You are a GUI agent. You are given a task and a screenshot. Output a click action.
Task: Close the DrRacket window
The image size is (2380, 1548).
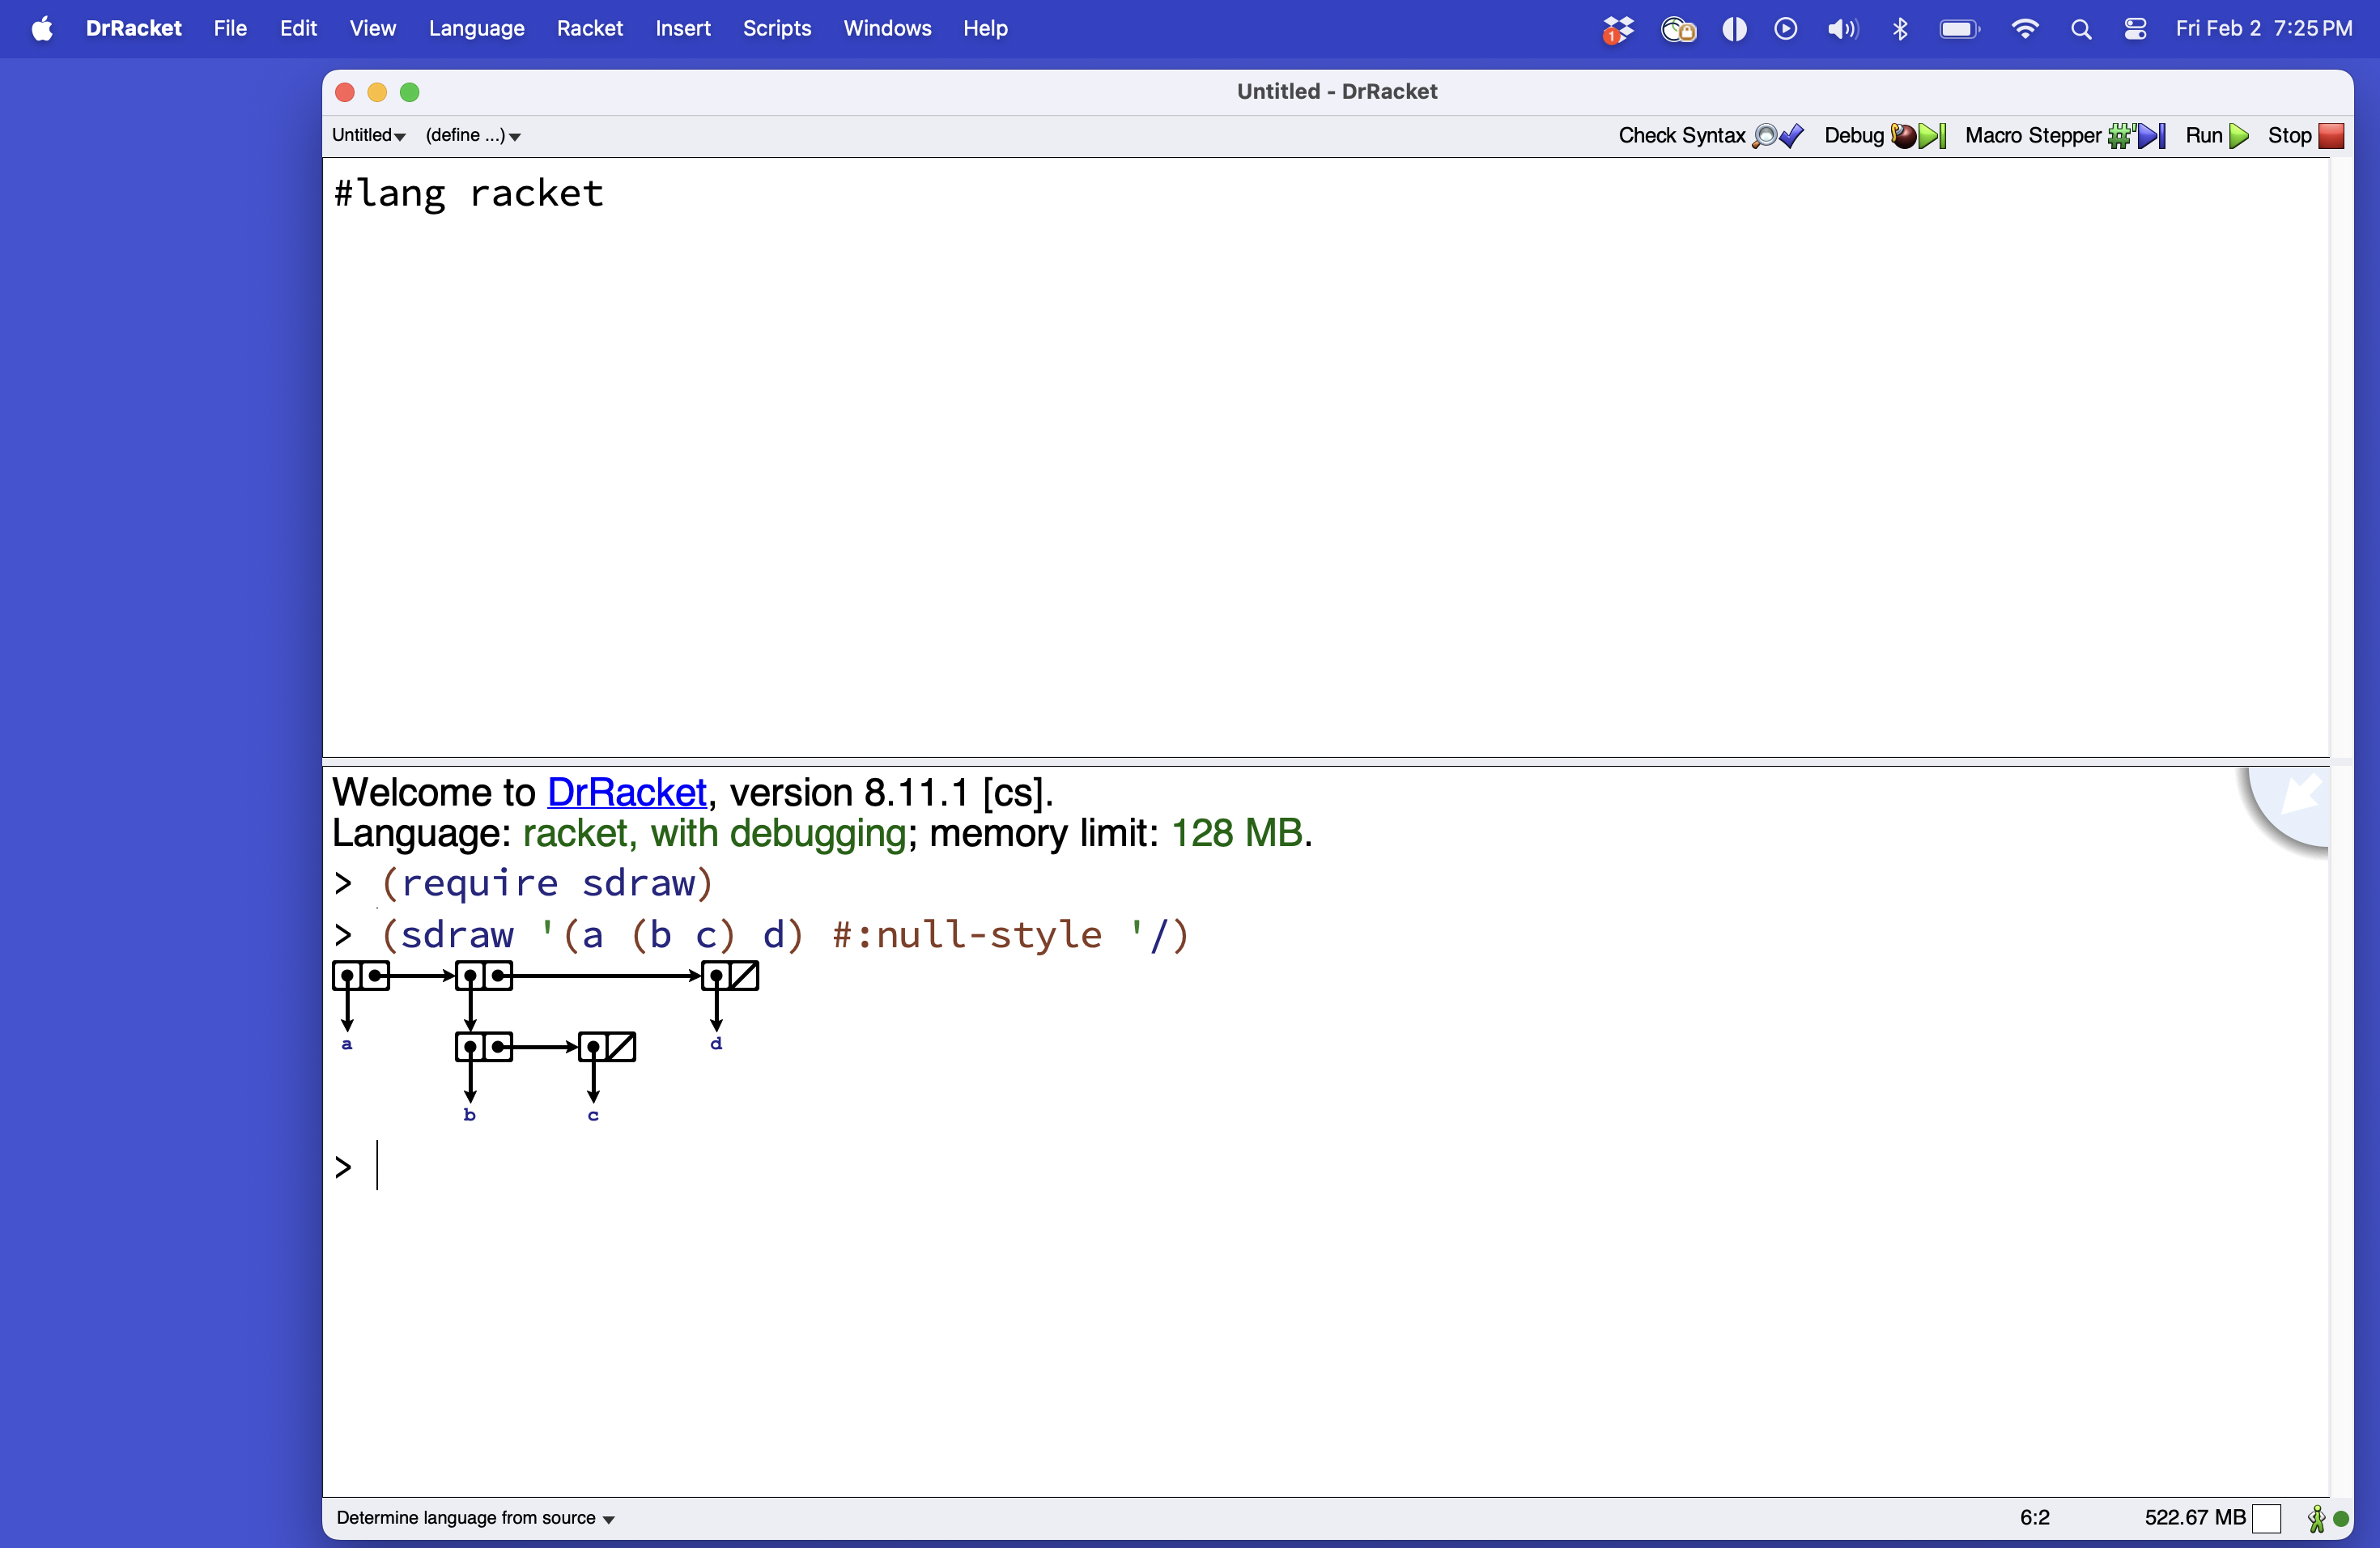[345, 92]
